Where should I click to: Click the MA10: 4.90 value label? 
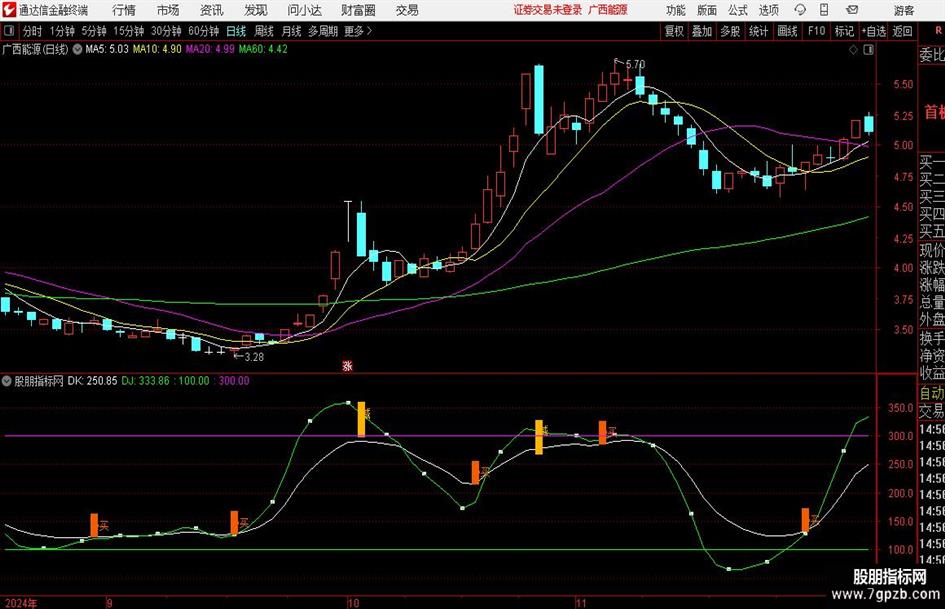point(157,49)
